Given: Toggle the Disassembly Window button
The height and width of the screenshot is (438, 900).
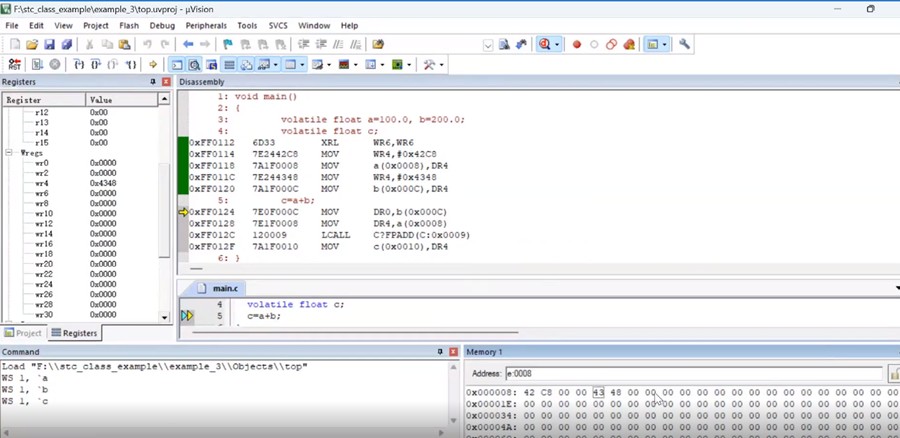Looking at the screenshot, I should pos(194,65).
